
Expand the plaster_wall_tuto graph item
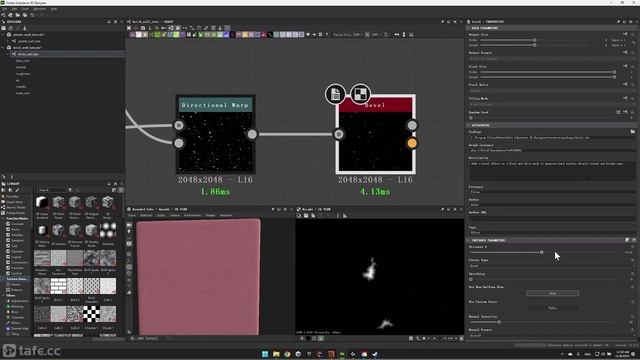coord(8,41)
